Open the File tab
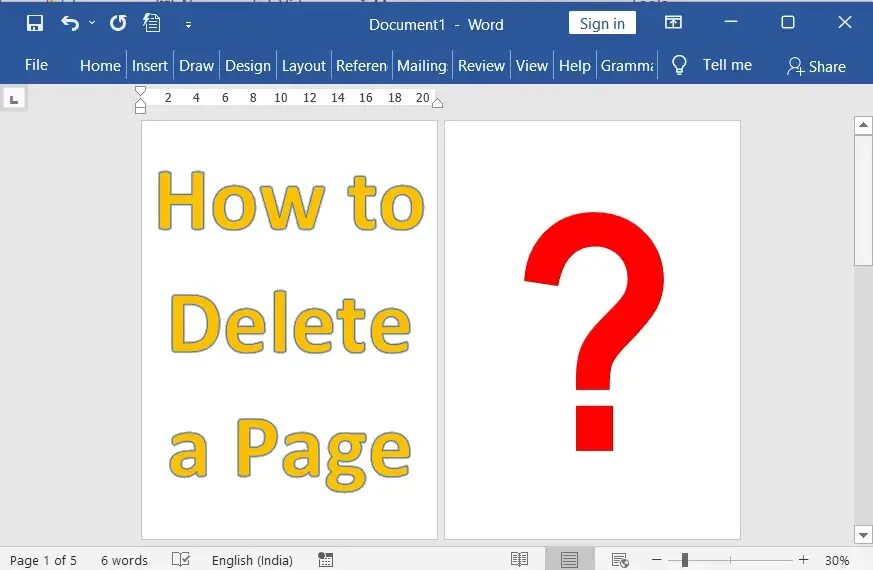Screen dimensions: 873x570 tap(36, 65)
